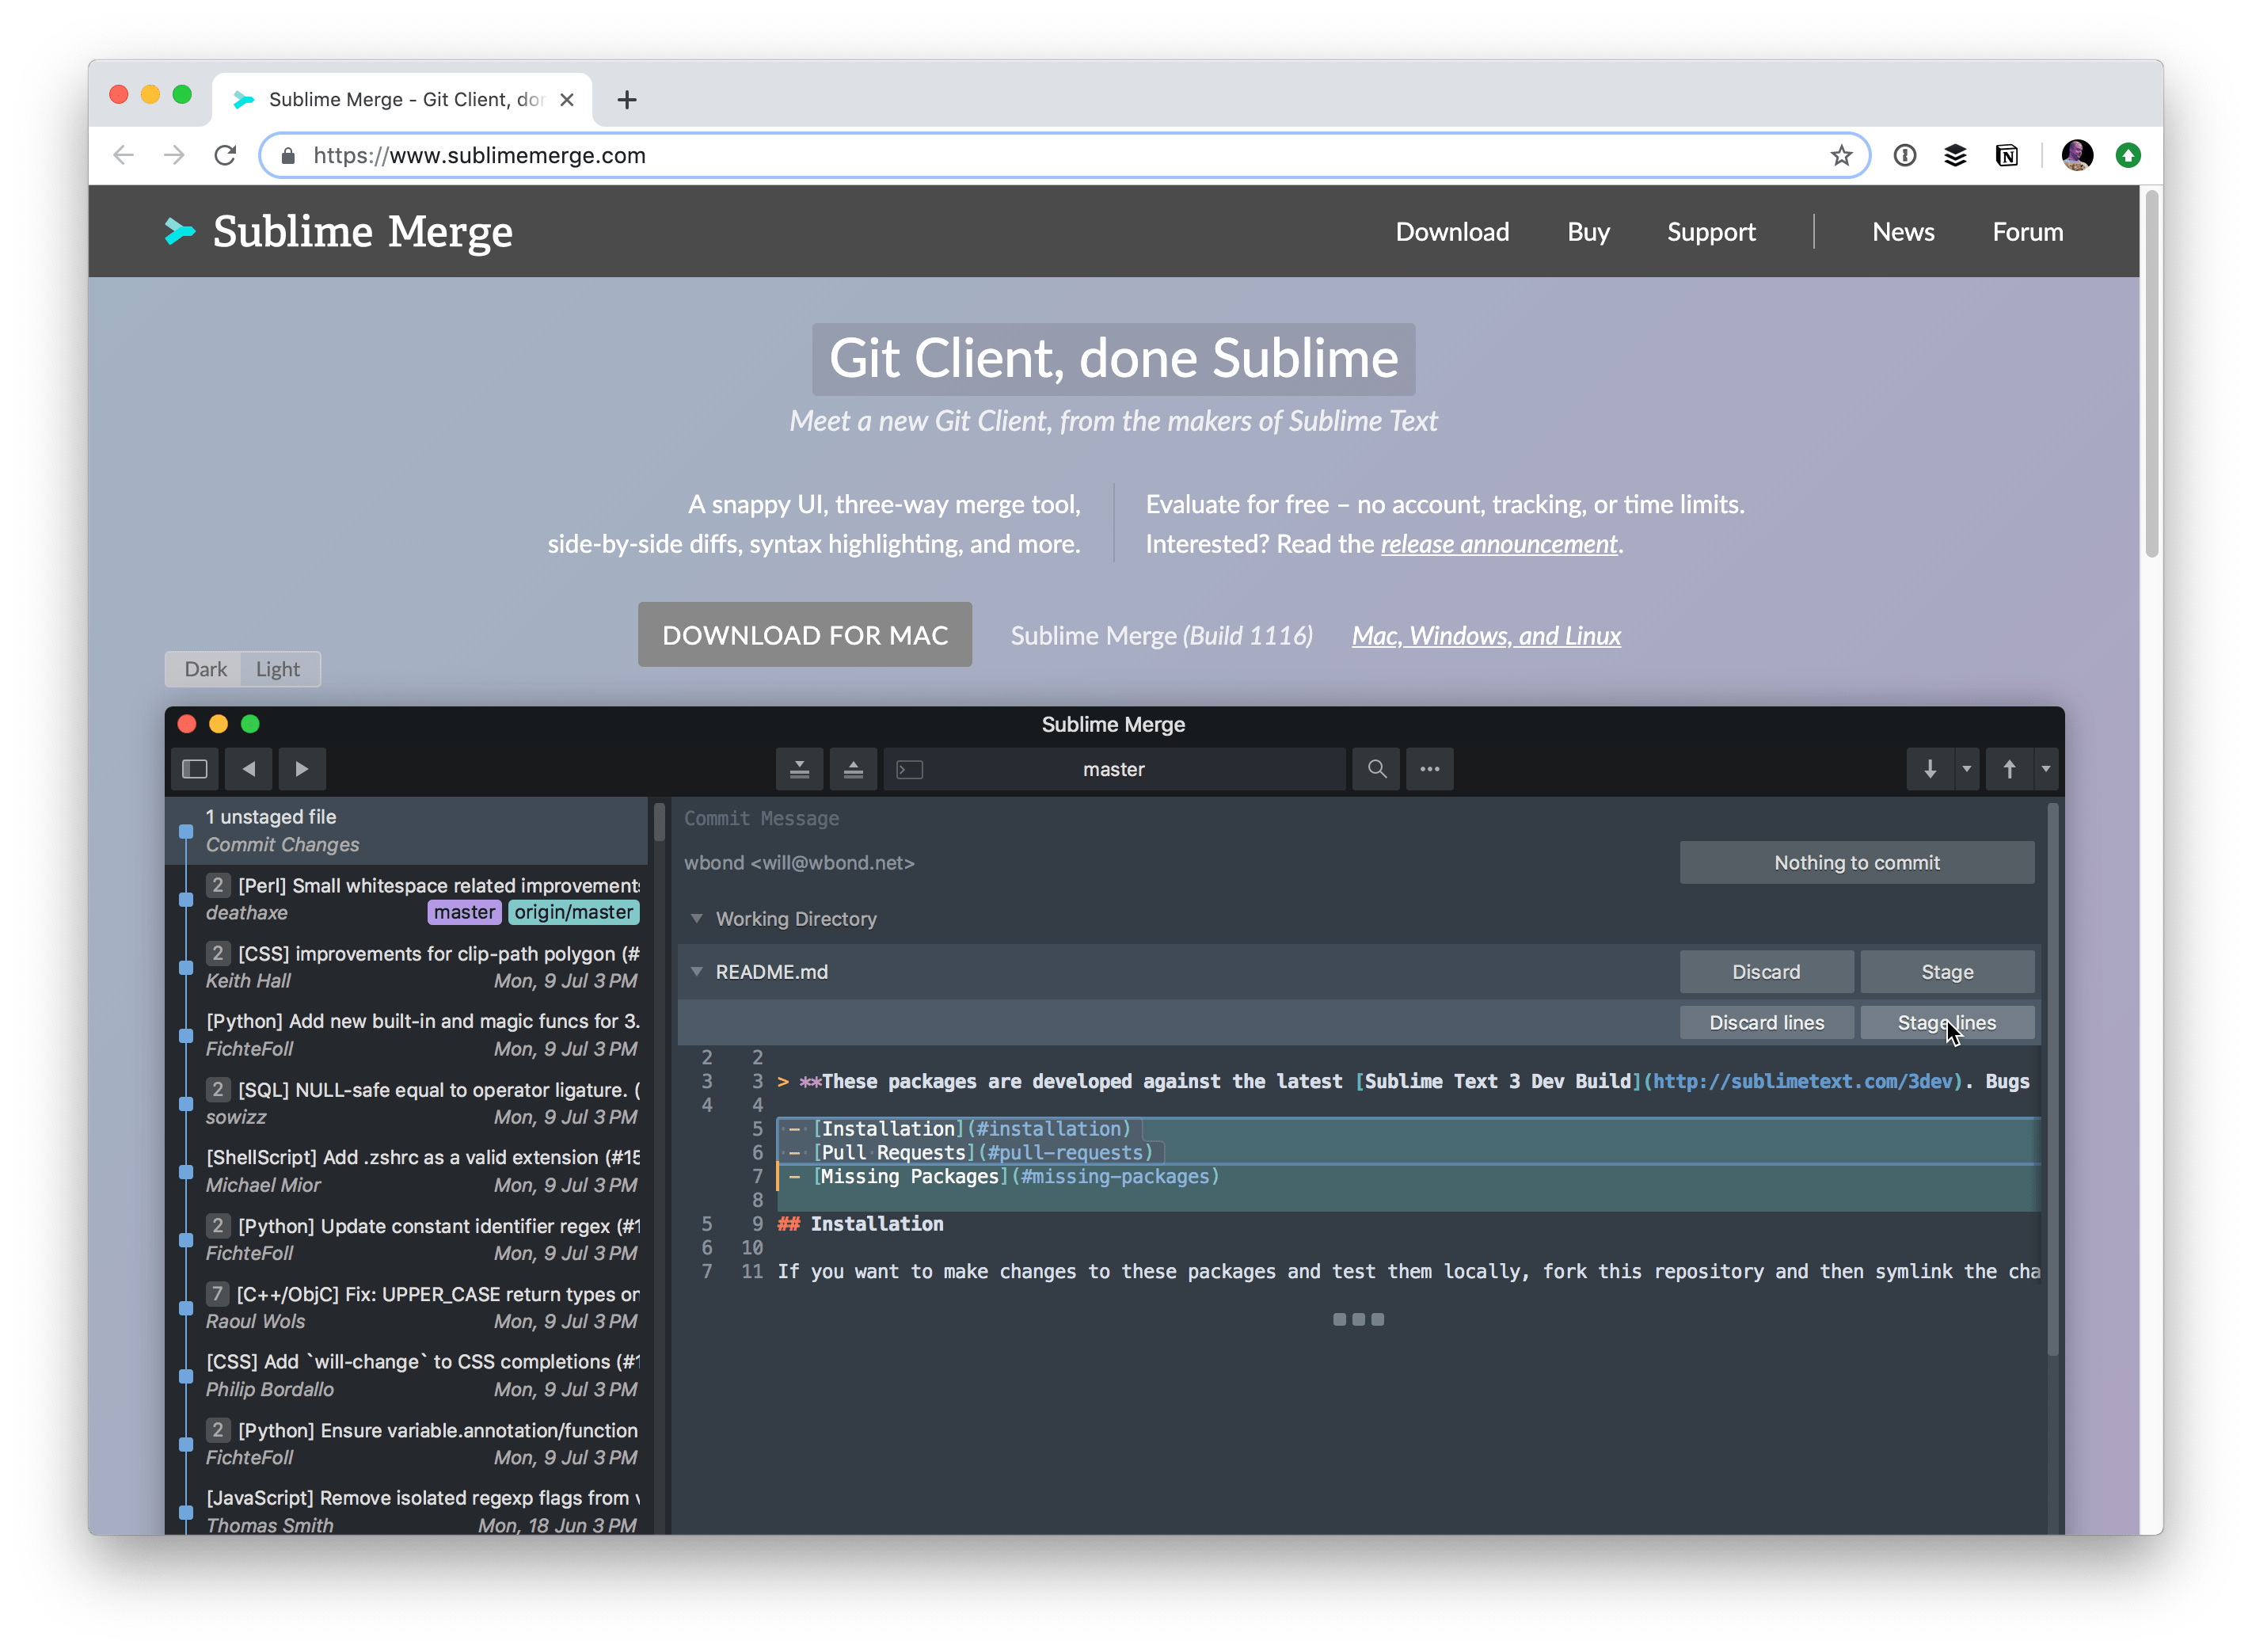Open the Download nav menu item

pyautogui.click(x=1452, y=232)
